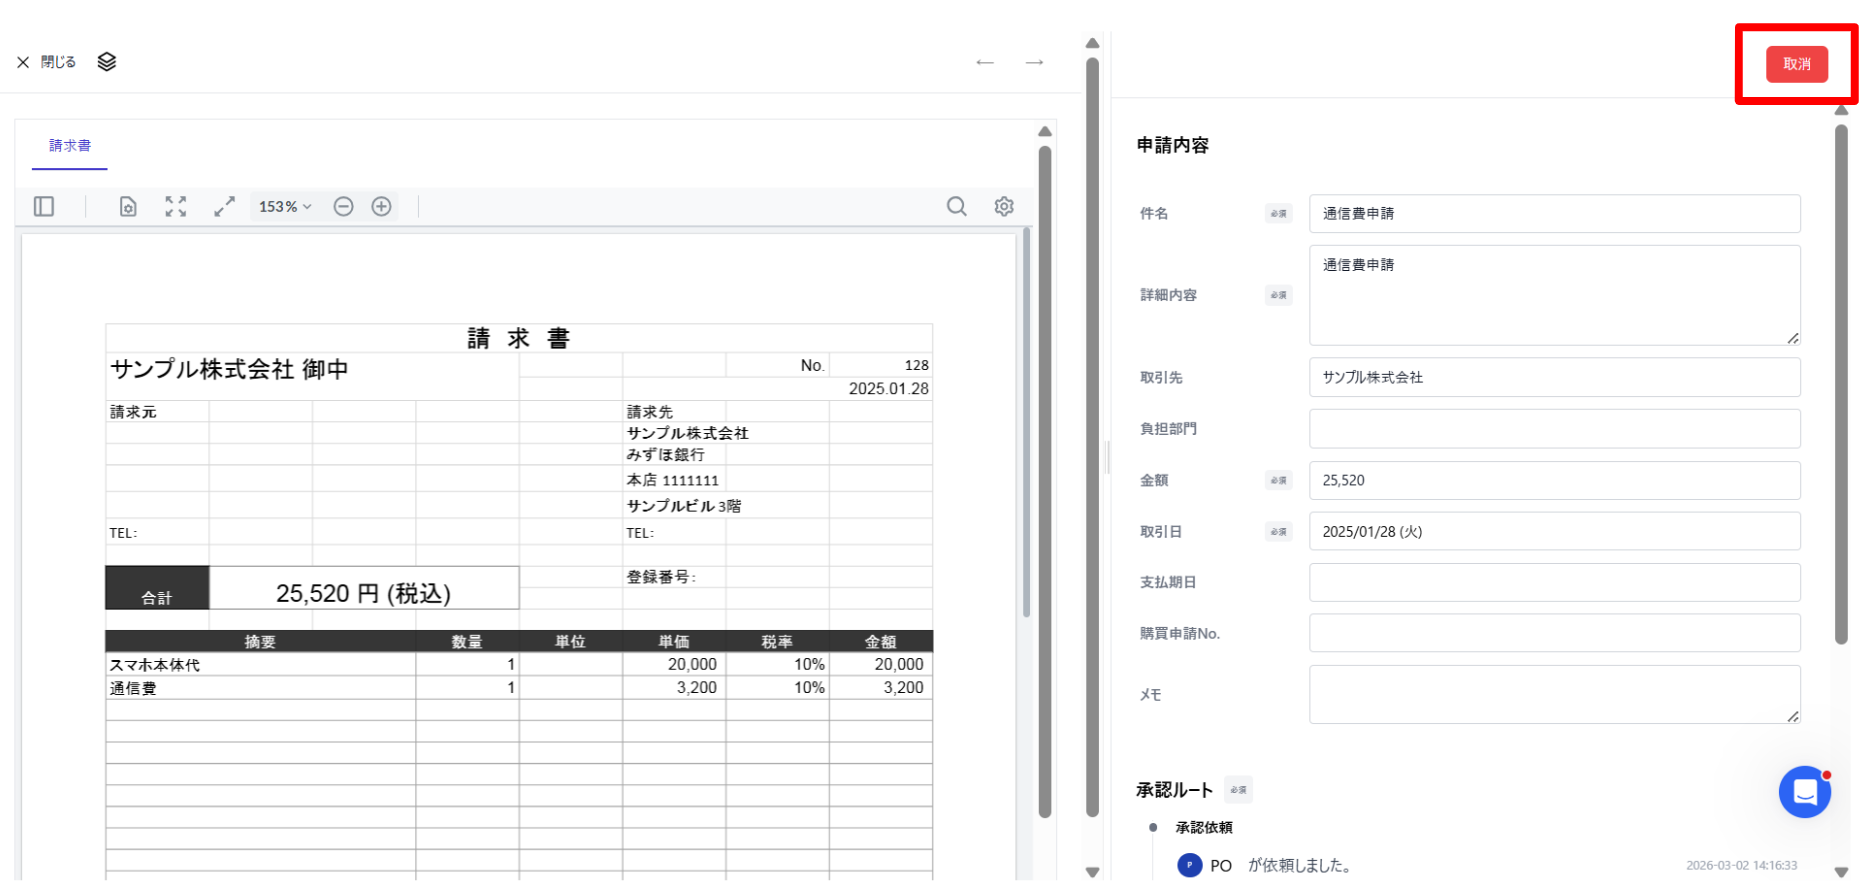Click the スマホ本体代 line item
Image resolution: width=1870 pixels, height=896 pixels.
pos(155,665)
